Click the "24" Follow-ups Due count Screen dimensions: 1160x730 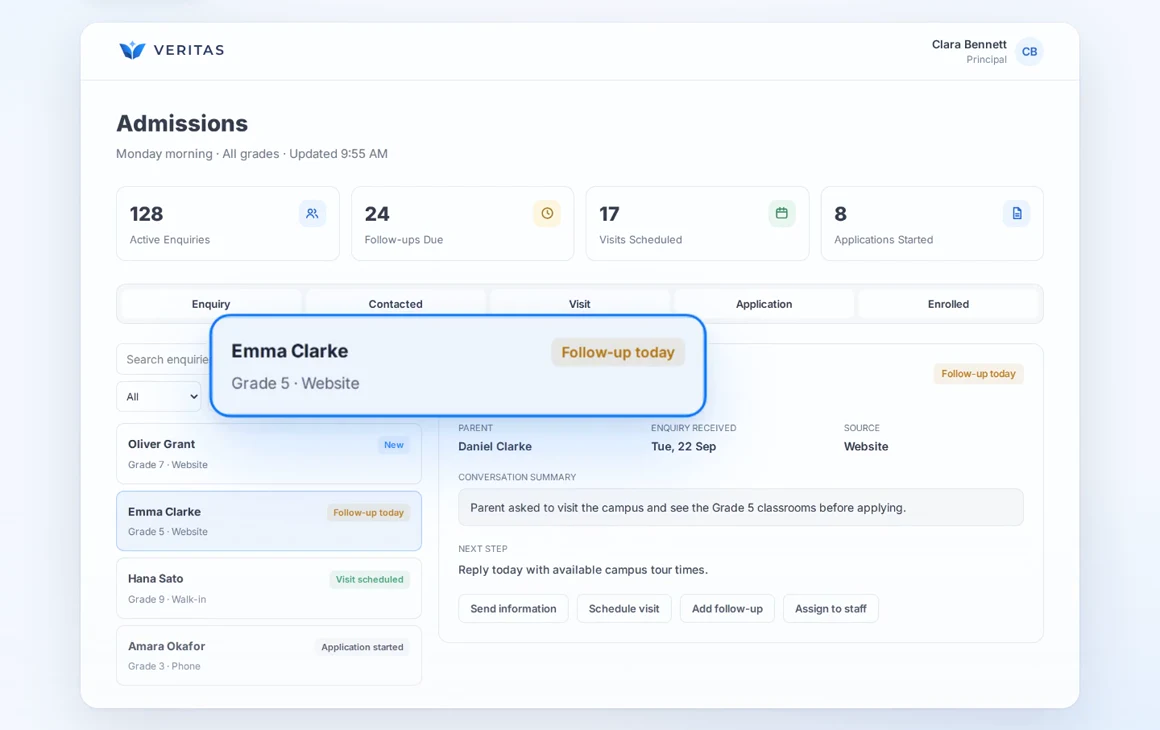tap(377, 214)
